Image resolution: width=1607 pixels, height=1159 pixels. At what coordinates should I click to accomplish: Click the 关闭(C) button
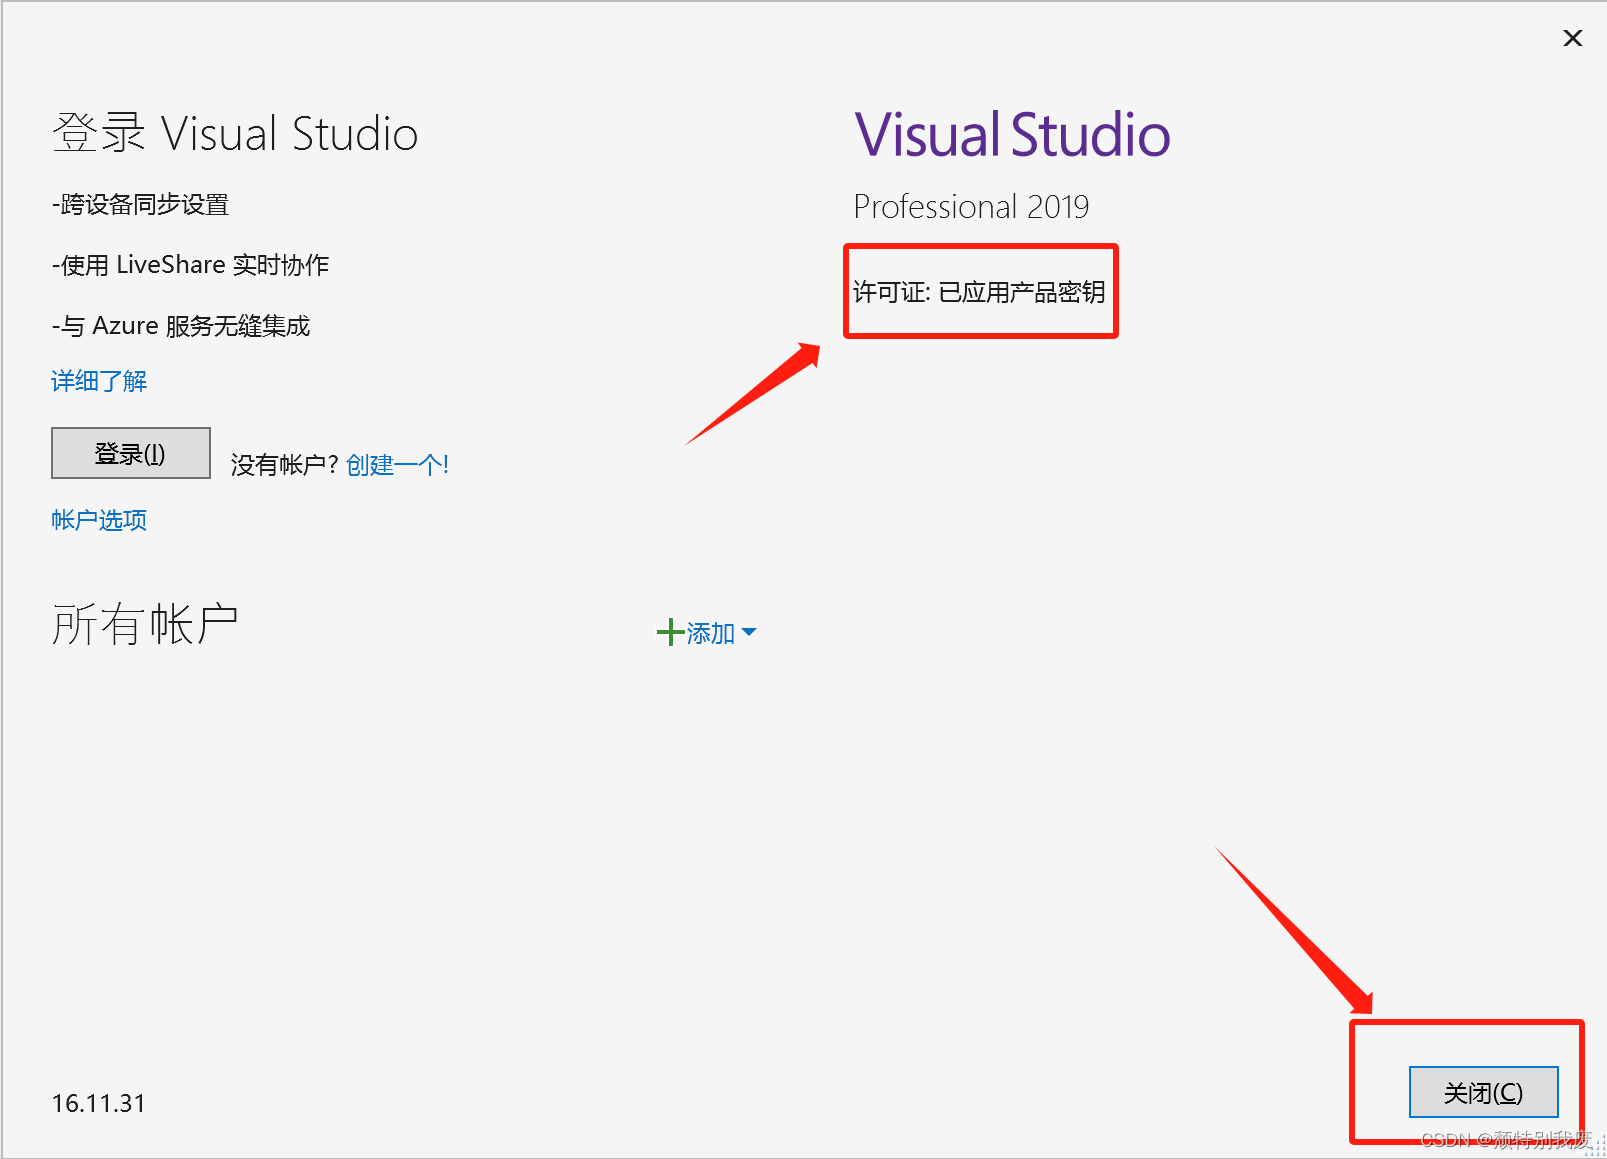(x=1483, y=1092)
